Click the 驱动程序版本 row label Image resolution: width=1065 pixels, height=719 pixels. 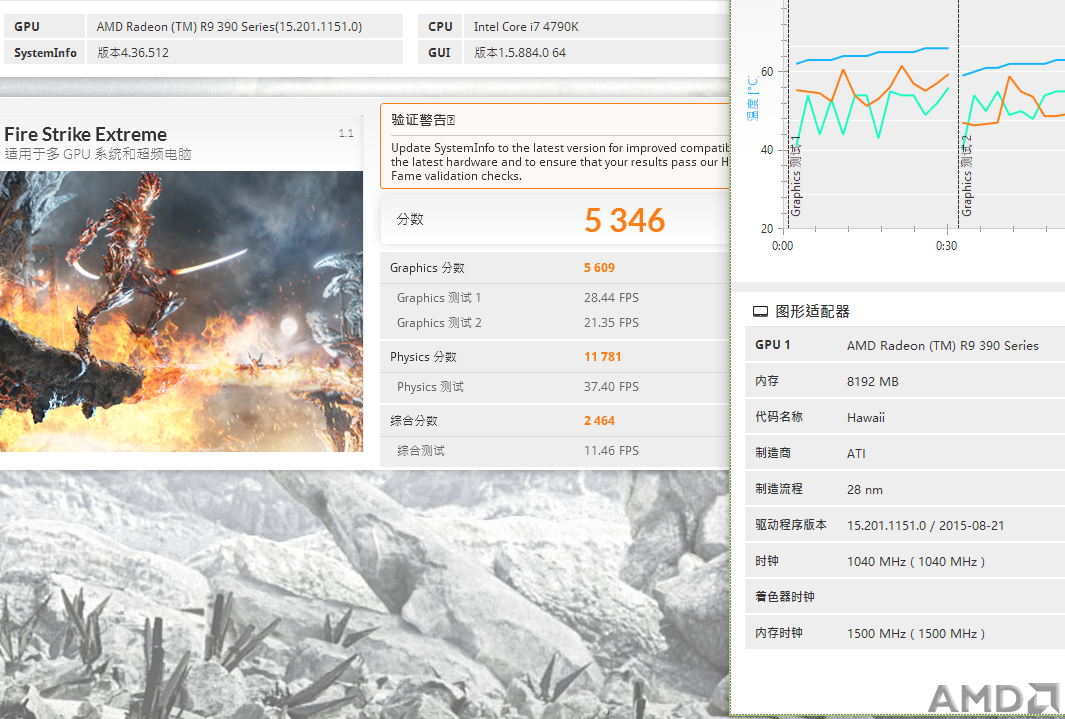click(x=791, y=525)
